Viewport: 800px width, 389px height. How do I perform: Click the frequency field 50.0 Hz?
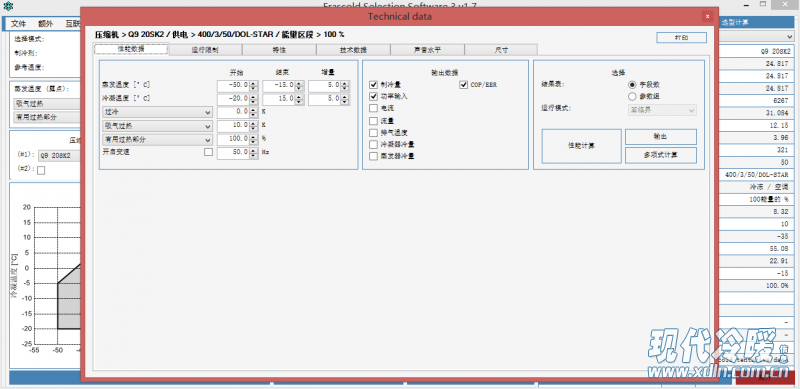tap(233, 152)
